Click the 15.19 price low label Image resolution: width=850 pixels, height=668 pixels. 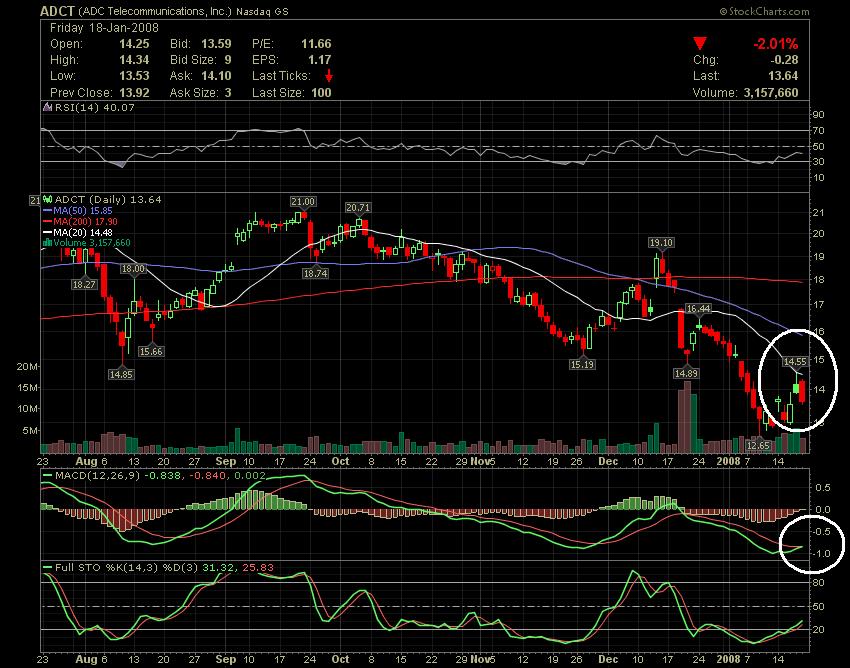(582, 364)
